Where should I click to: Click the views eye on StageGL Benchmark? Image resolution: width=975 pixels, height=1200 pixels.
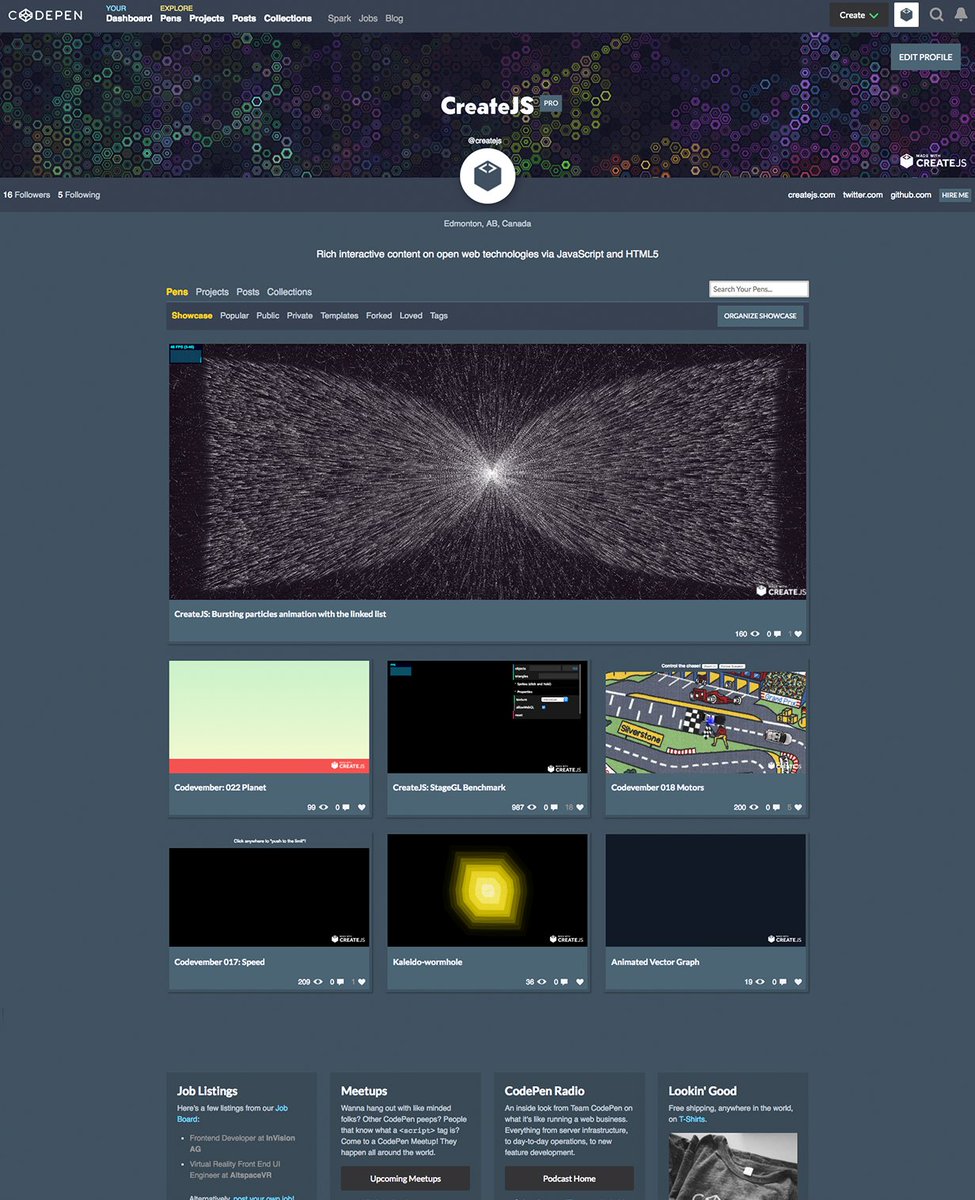coord(532,807)
